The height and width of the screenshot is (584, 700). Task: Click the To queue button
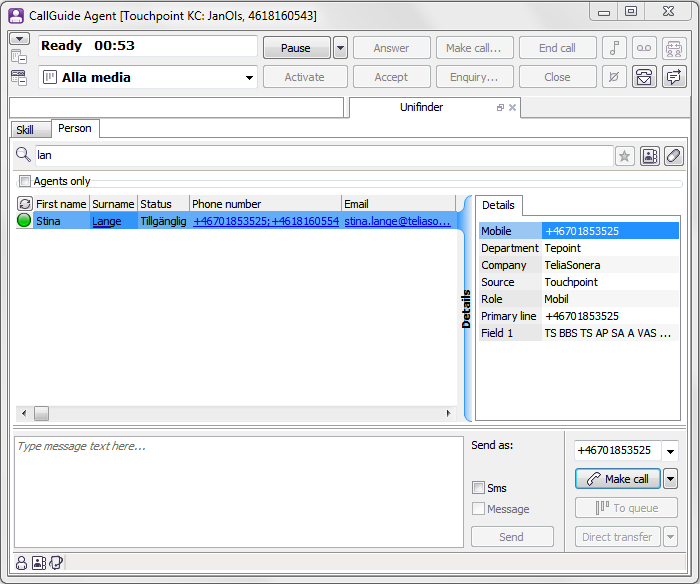pyautogui.click(x=626, y=508)
